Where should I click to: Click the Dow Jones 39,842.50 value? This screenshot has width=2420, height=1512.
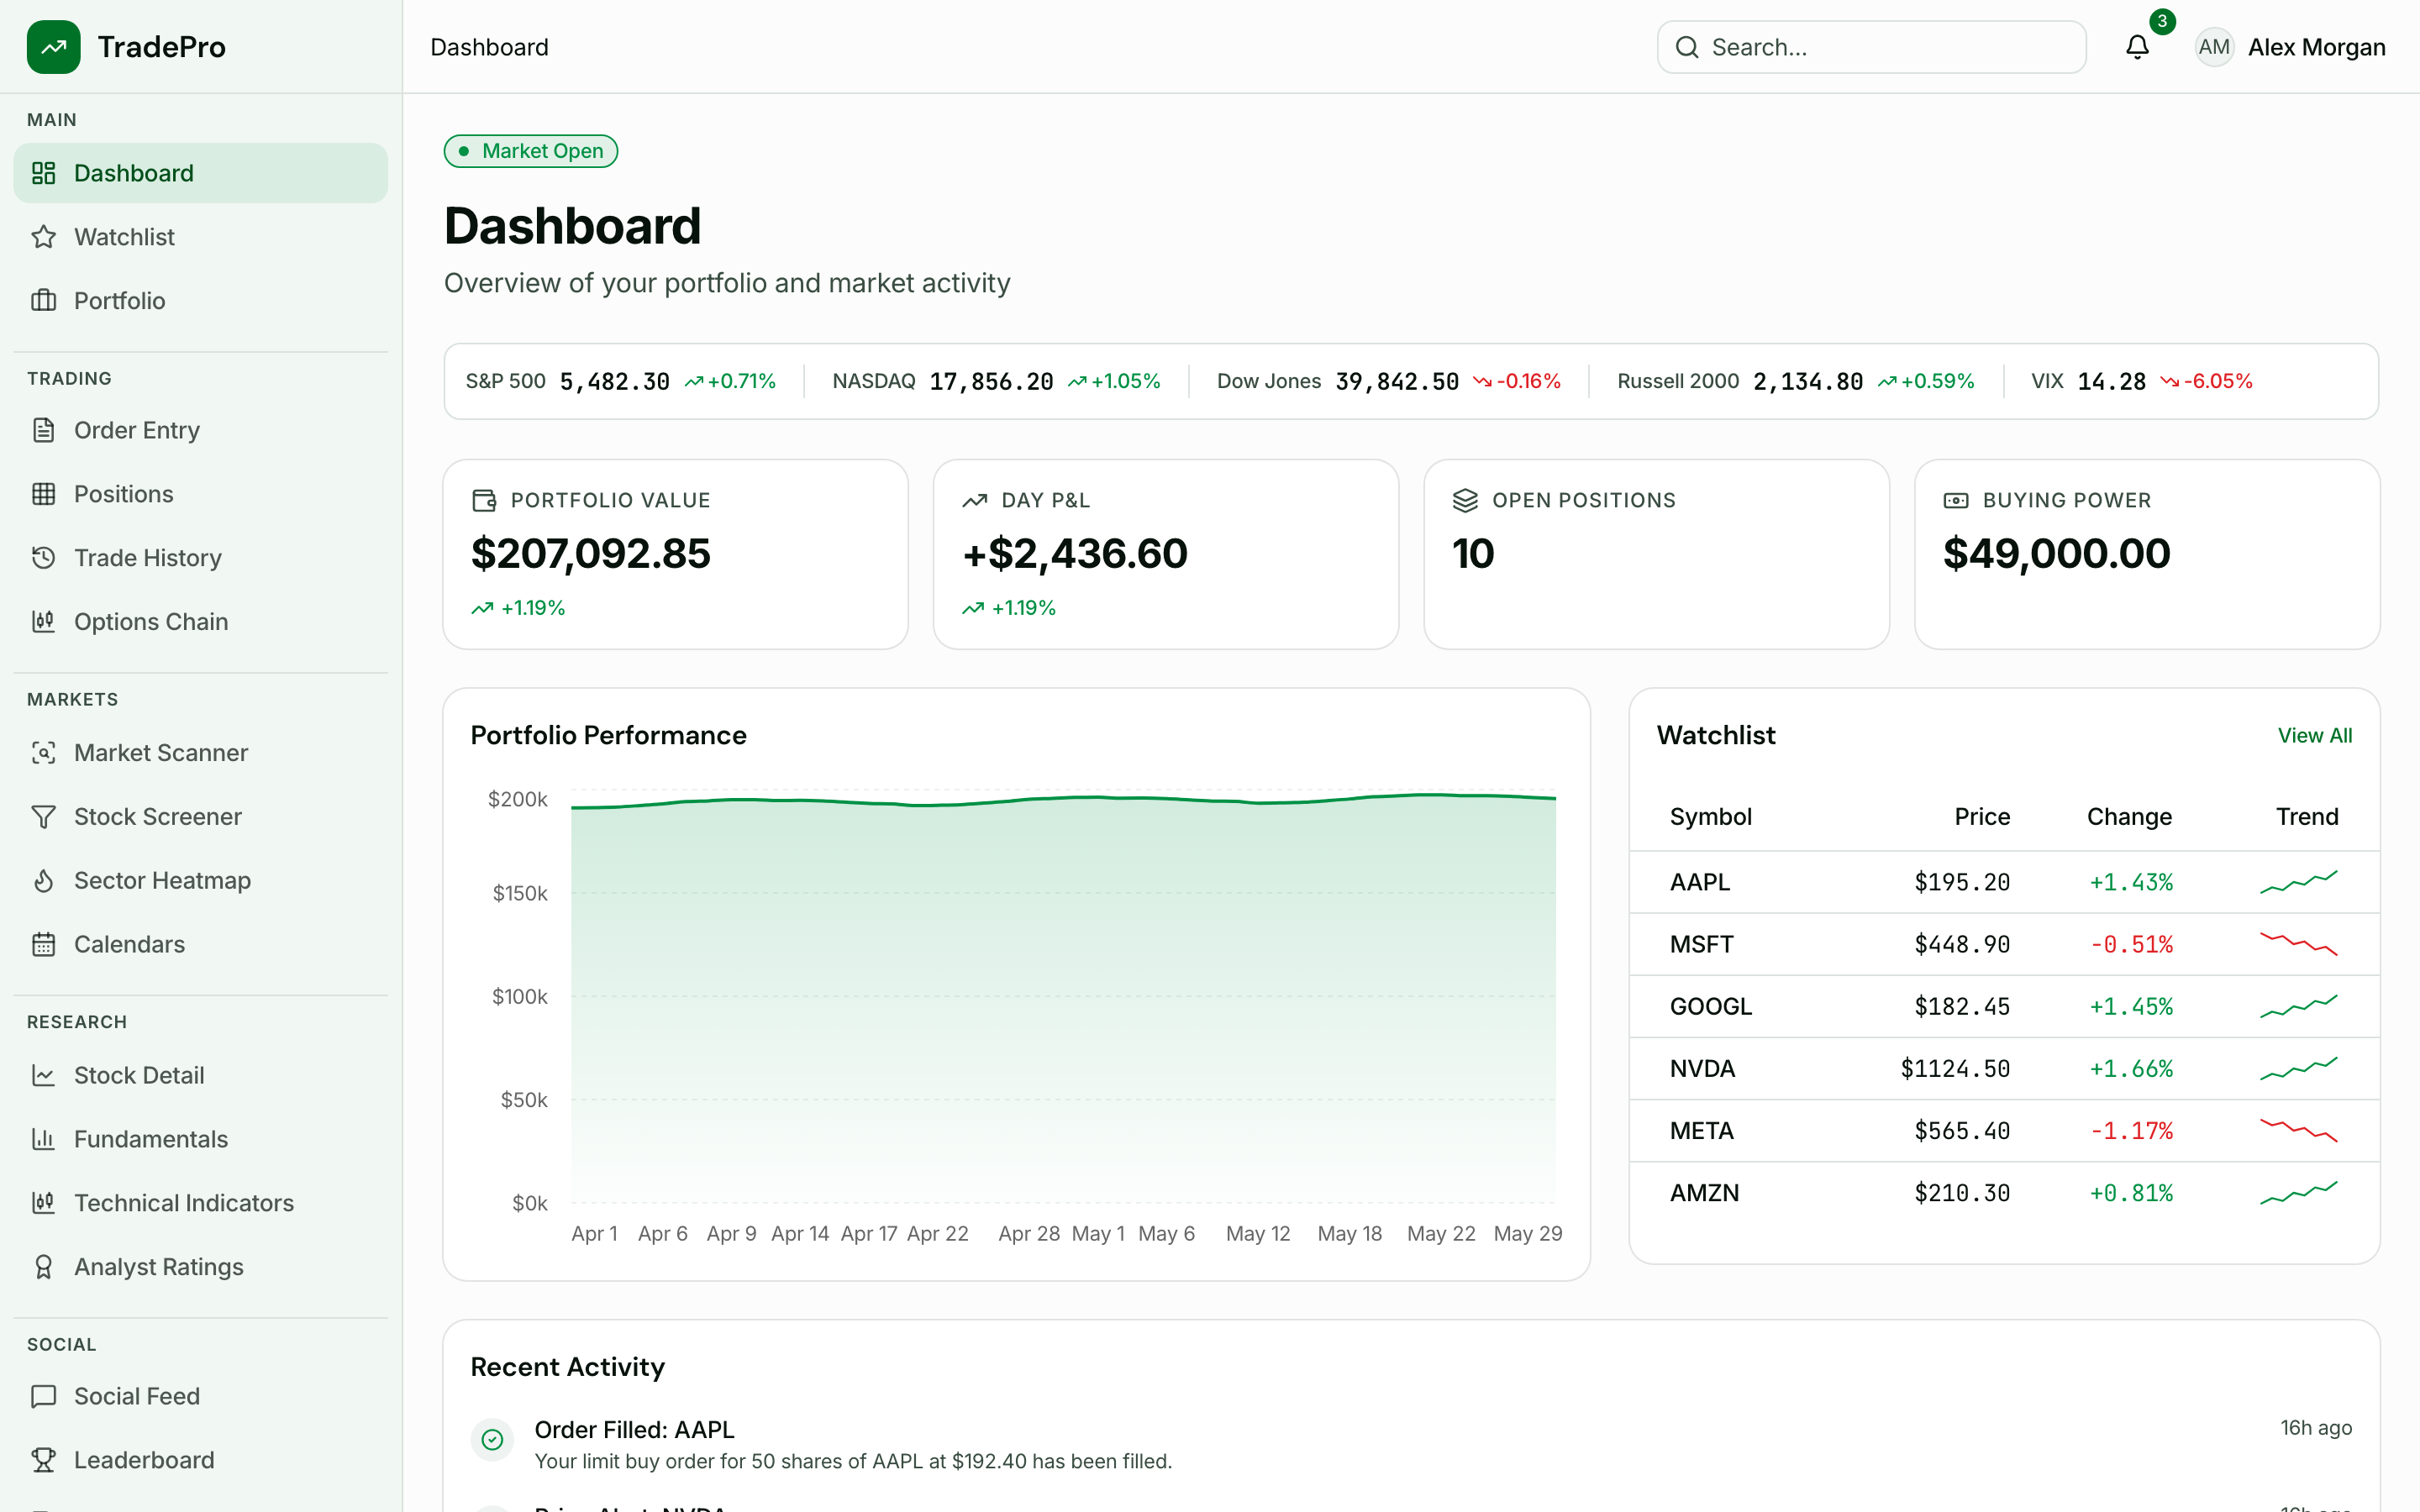(1397, 382)
